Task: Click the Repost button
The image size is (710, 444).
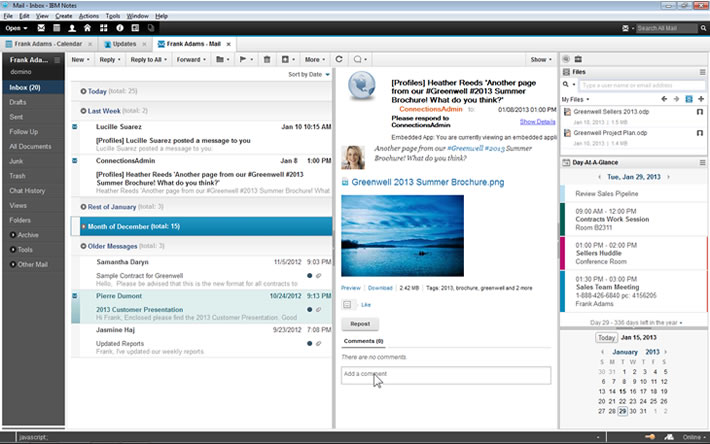Action: pyautogui.click(x=360, y=324)
